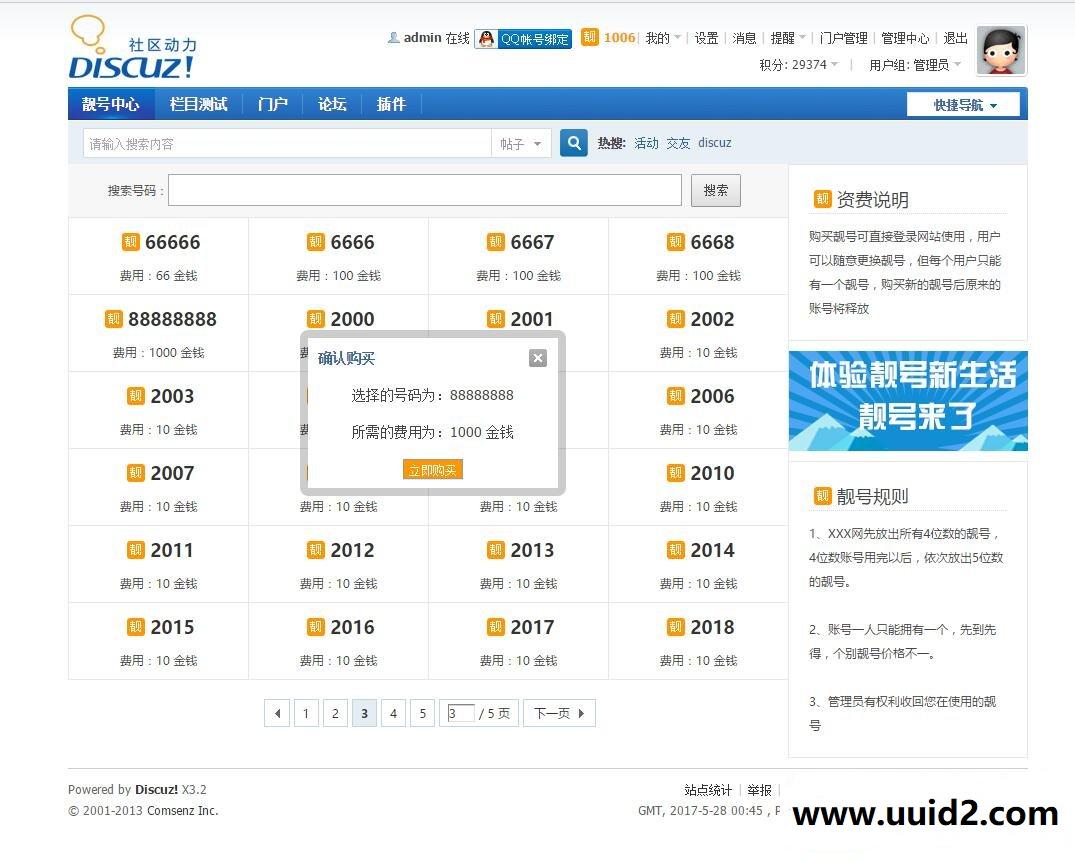Click the previous page arrow in pagination

coord(277,713)
